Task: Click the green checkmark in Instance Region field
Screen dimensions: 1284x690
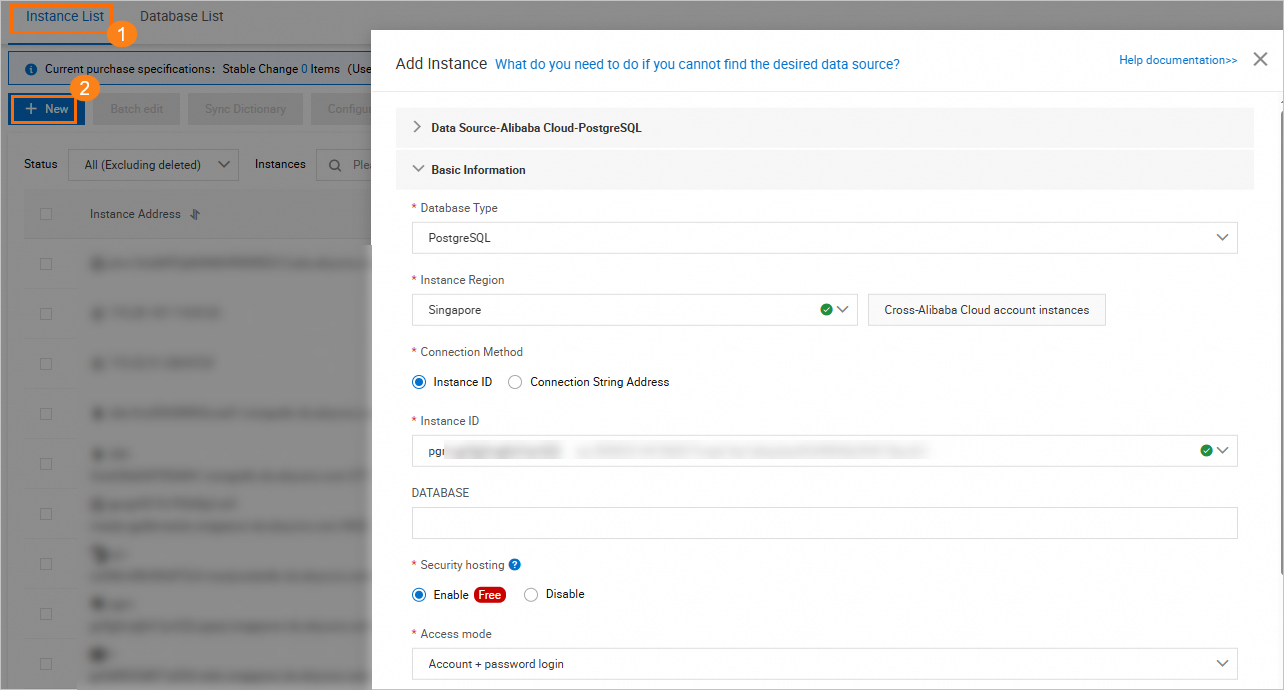Action: point(827,309)
